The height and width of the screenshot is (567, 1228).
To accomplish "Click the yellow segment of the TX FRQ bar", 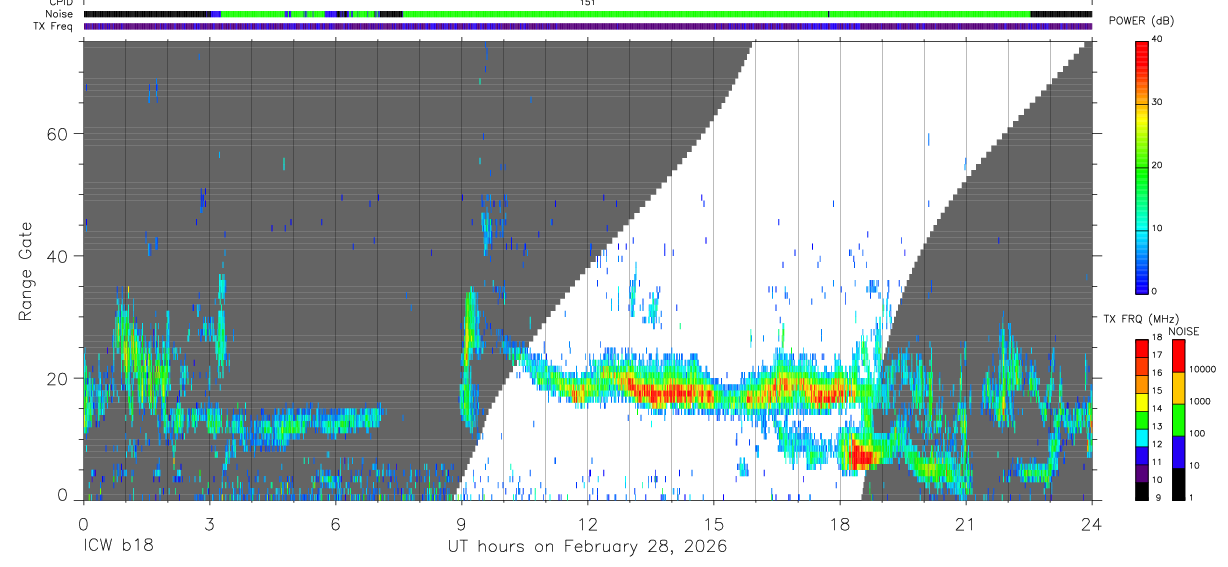I will [1142, 402].
